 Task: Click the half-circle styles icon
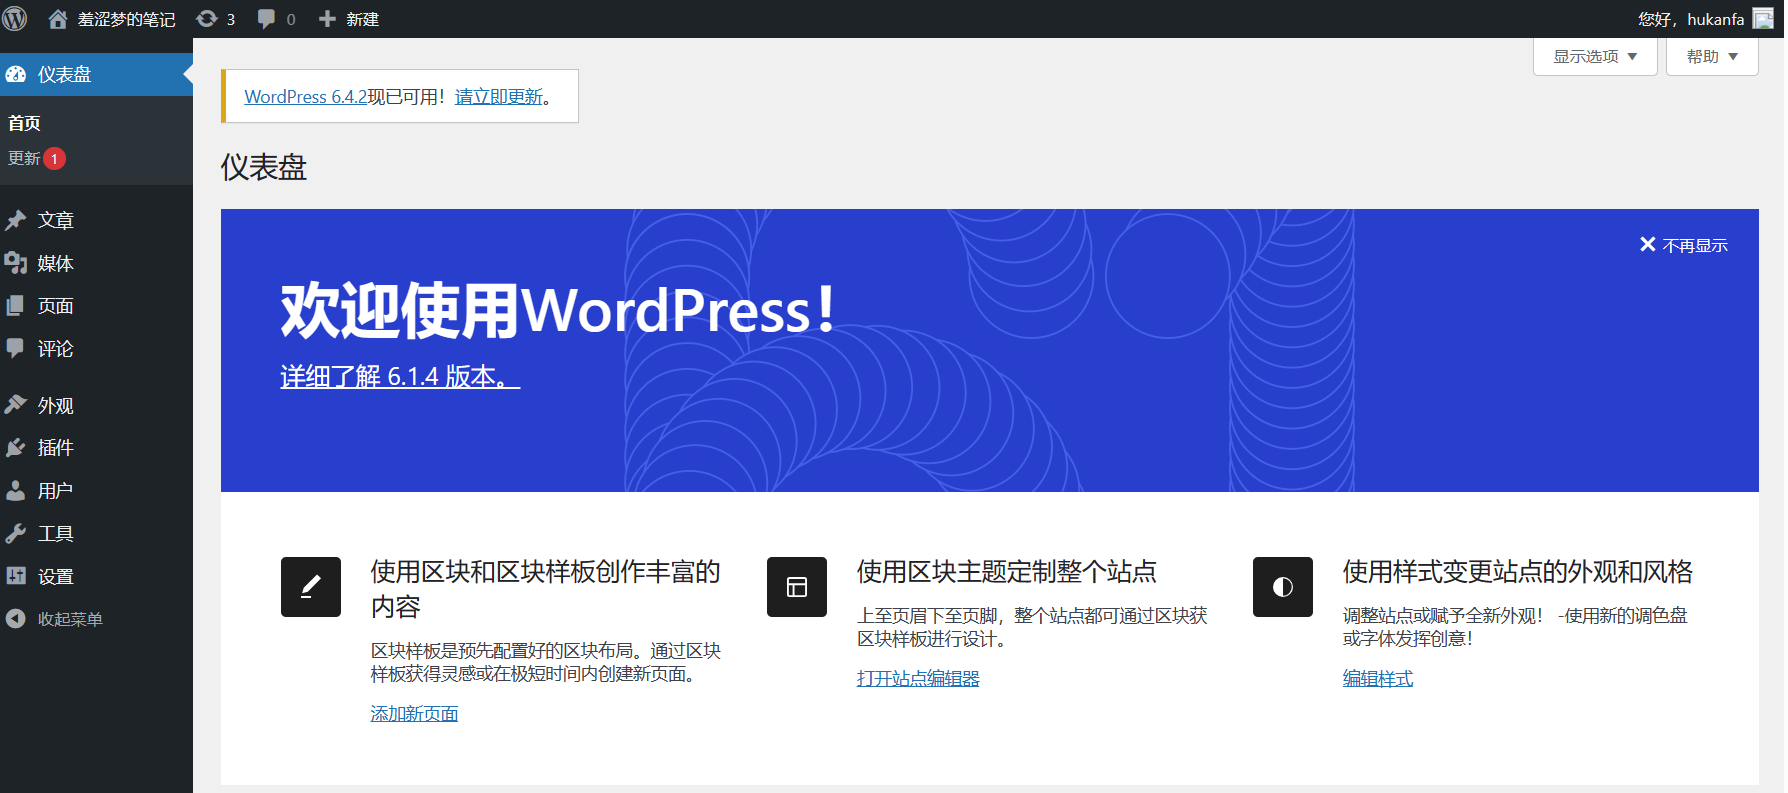coord(1283,587)
